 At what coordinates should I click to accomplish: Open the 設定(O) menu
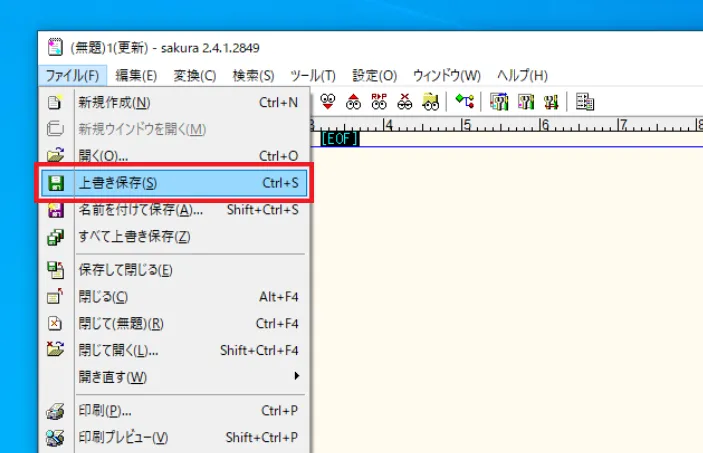[375, 75]
